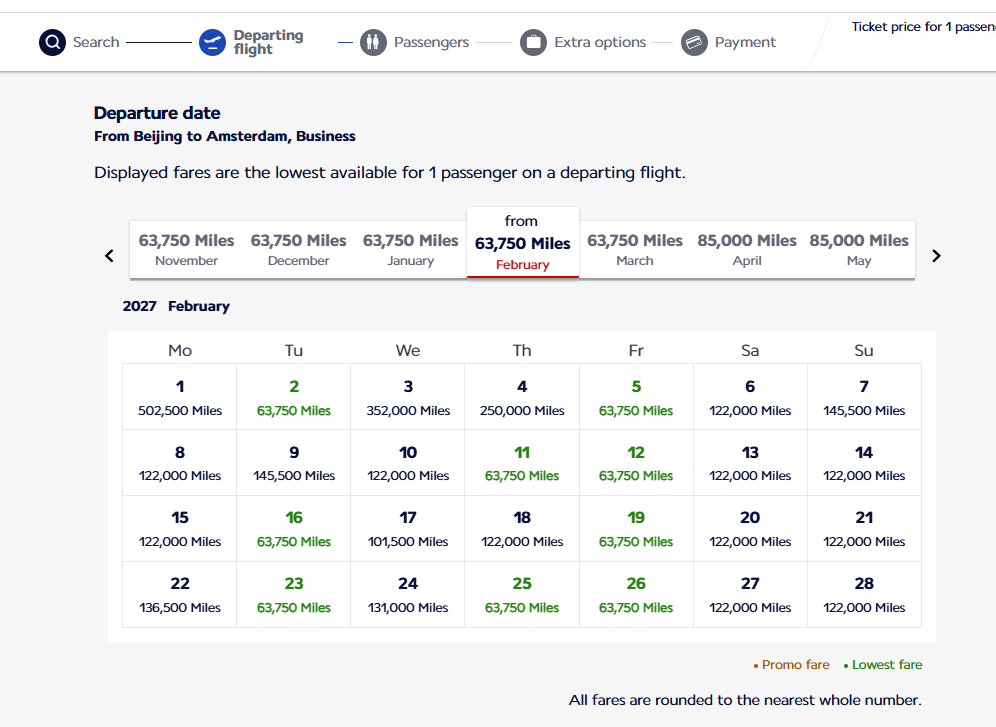Viewport: 996px width, 727px height.
Task: Select Saturday February 6 fare
Action: pyautogui.click(x=750, y=397)
